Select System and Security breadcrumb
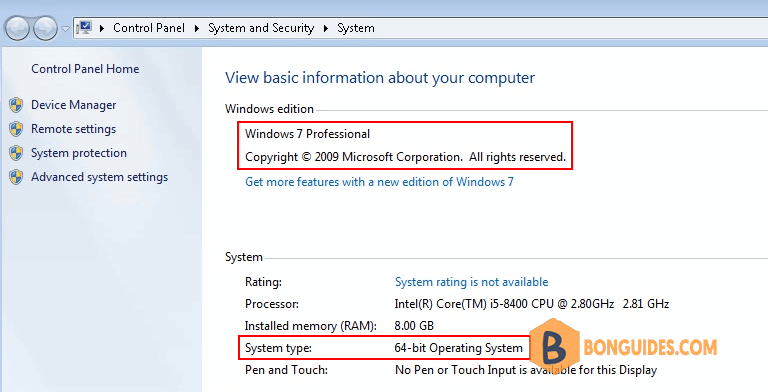768x392 pixels. [x=261, y=28]
